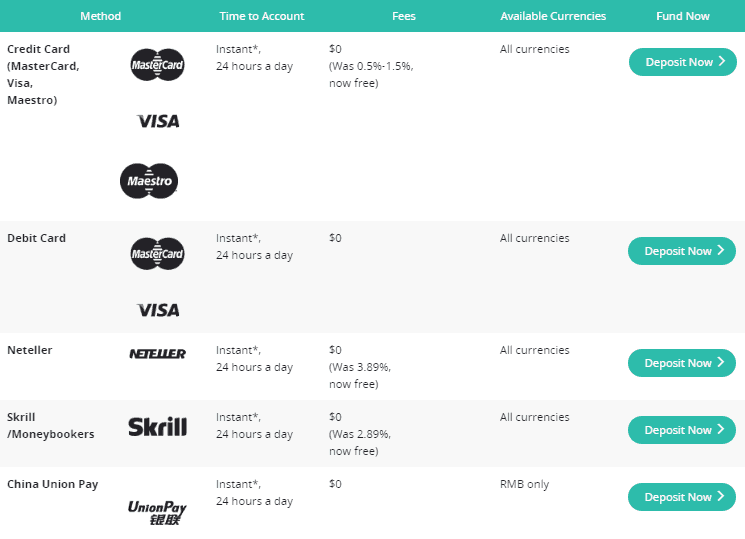Image resolution: width=745 pixels, height=539 pixels.
Task: Click the VISA logo under Credit Card
Action: pyautogui.click(x=158, y=121)
